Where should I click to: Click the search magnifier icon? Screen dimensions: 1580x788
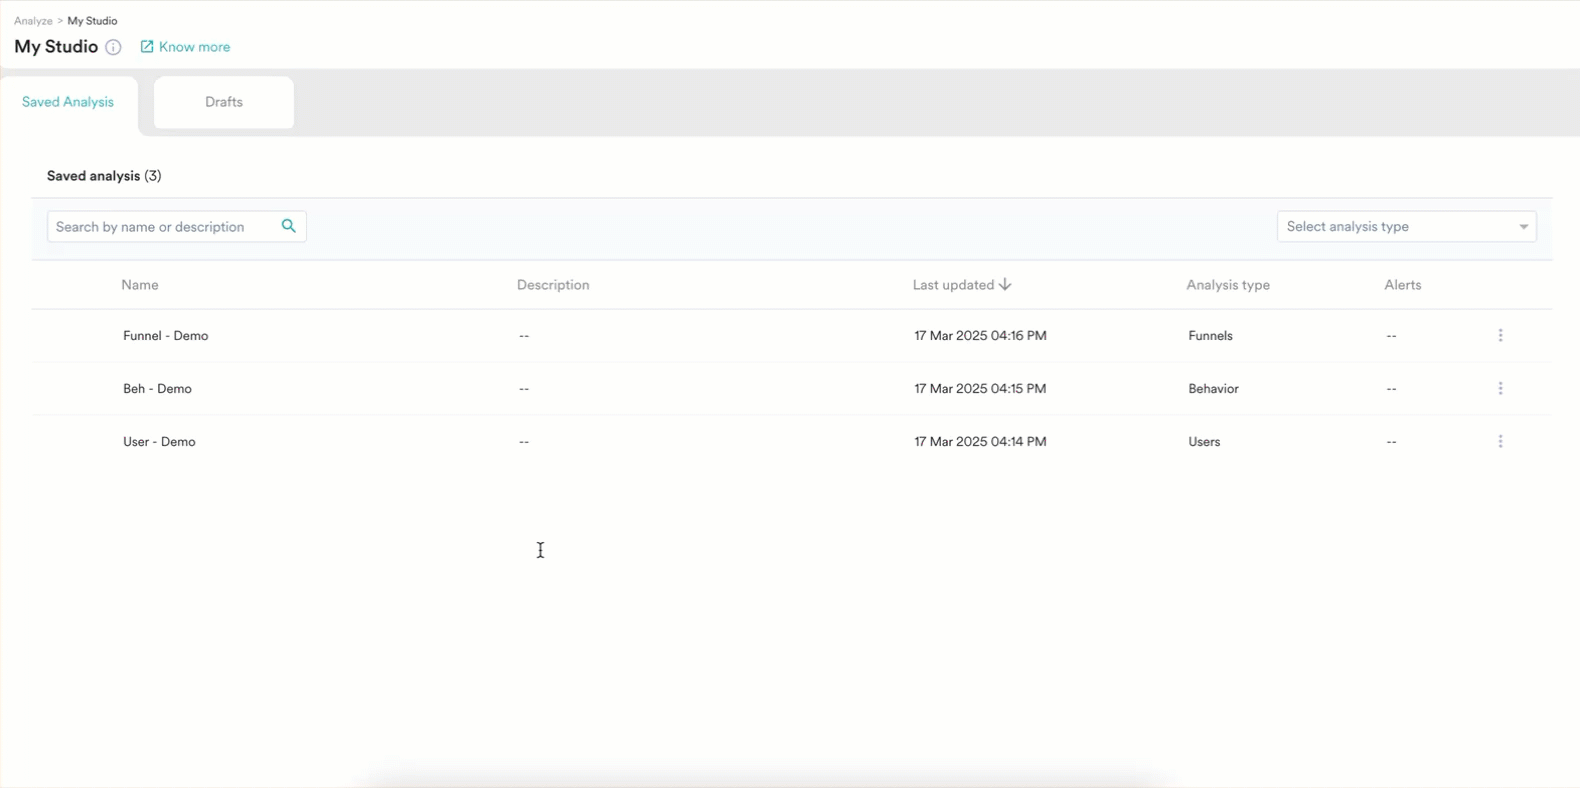coord(288,226)
